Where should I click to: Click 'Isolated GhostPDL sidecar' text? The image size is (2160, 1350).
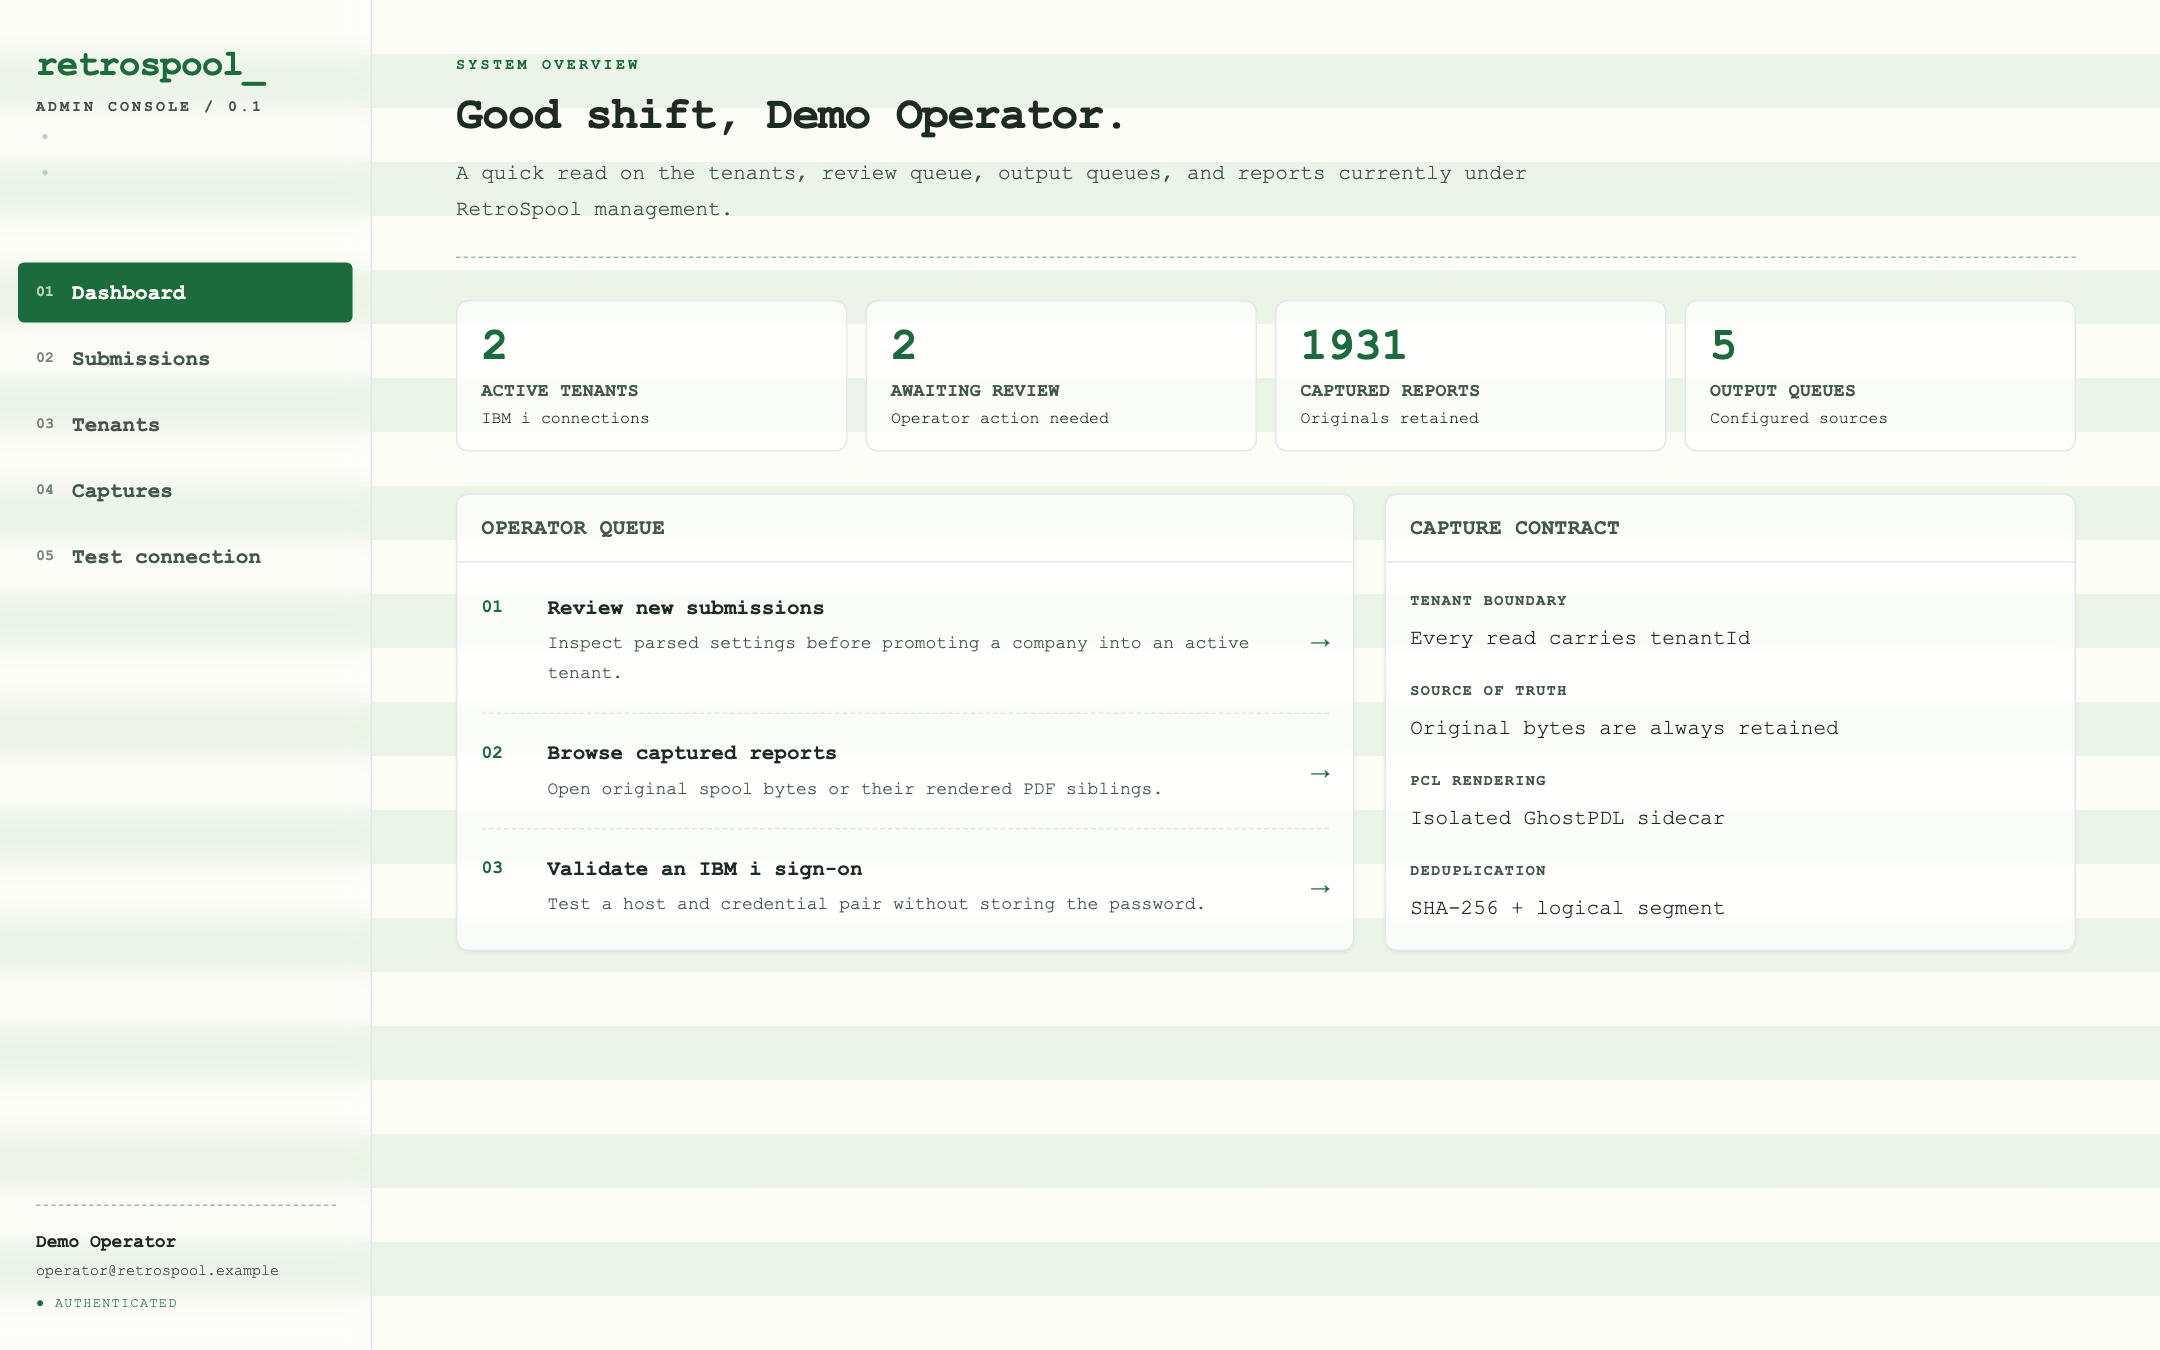pos(1567,818)
